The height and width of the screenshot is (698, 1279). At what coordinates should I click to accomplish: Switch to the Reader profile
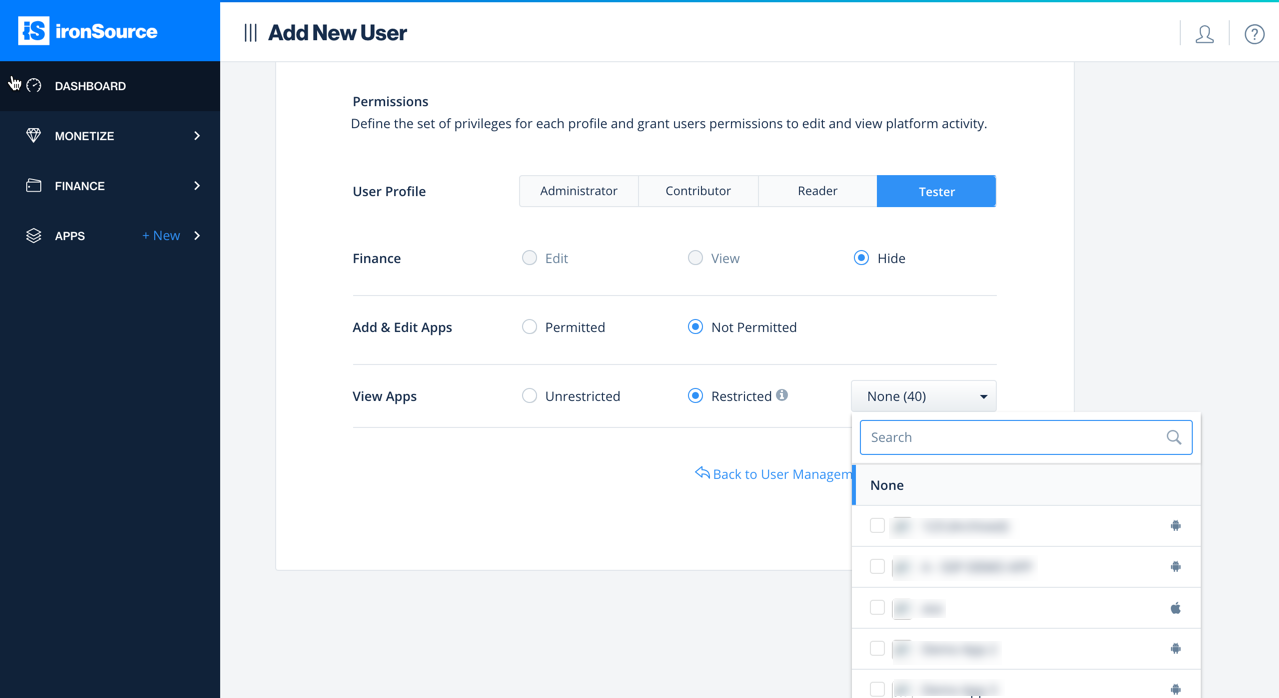pos(817,190)
